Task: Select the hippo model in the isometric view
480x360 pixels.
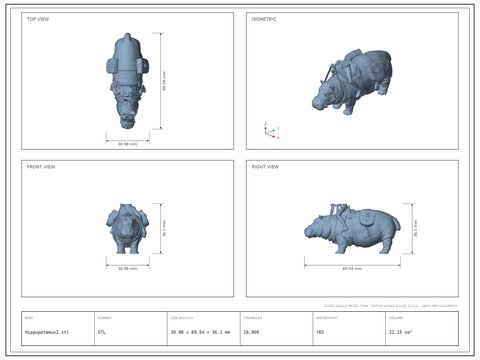Action: (x=352, y=82)
